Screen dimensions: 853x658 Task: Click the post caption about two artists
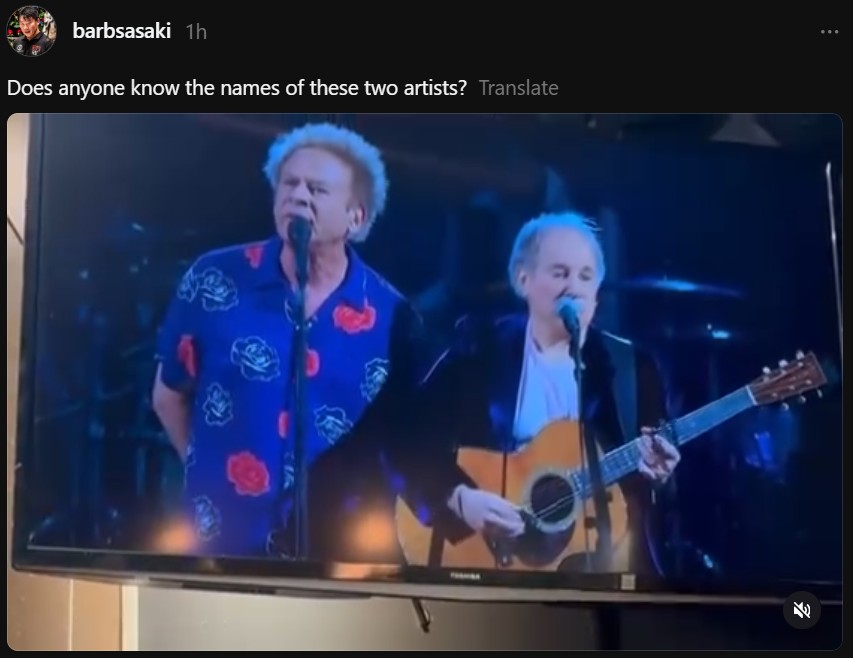coord(237,88)
